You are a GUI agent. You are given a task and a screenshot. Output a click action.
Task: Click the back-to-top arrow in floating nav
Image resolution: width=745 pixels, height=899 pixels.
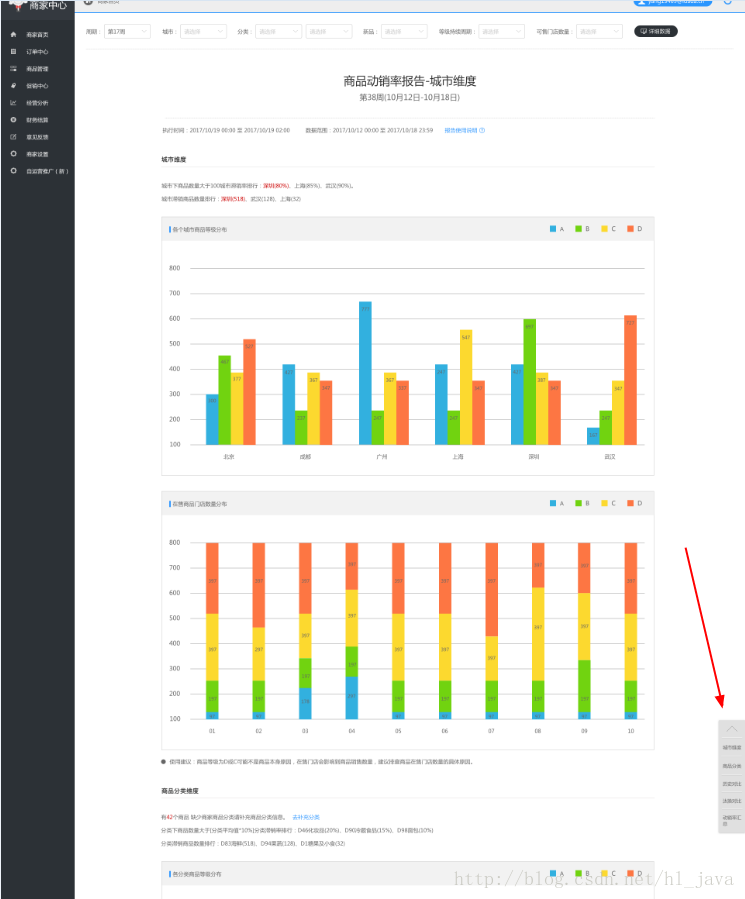coord(731,729)
